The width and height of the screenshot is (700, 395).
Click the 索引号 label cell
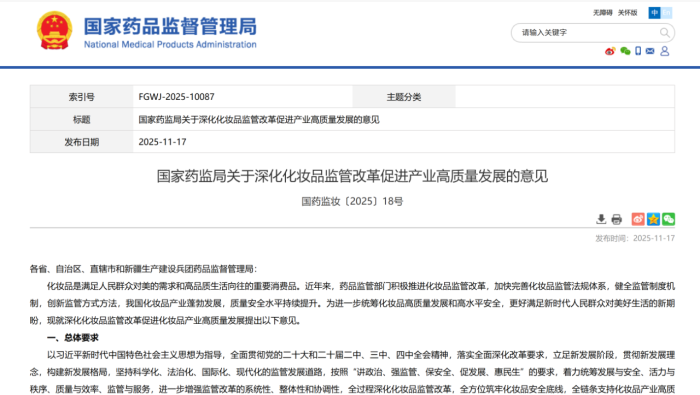click(82, 97)
